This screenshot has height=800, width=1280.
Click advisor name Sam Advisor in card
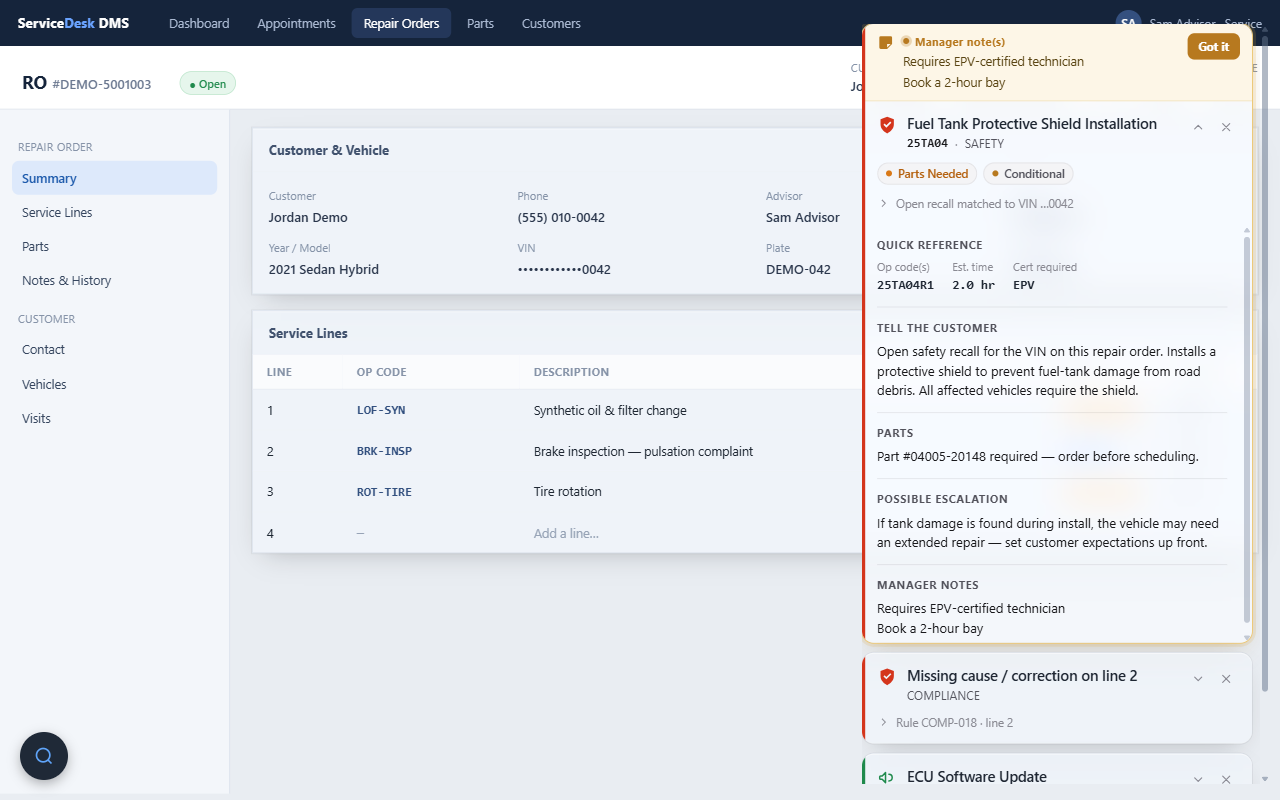point(803,217)
